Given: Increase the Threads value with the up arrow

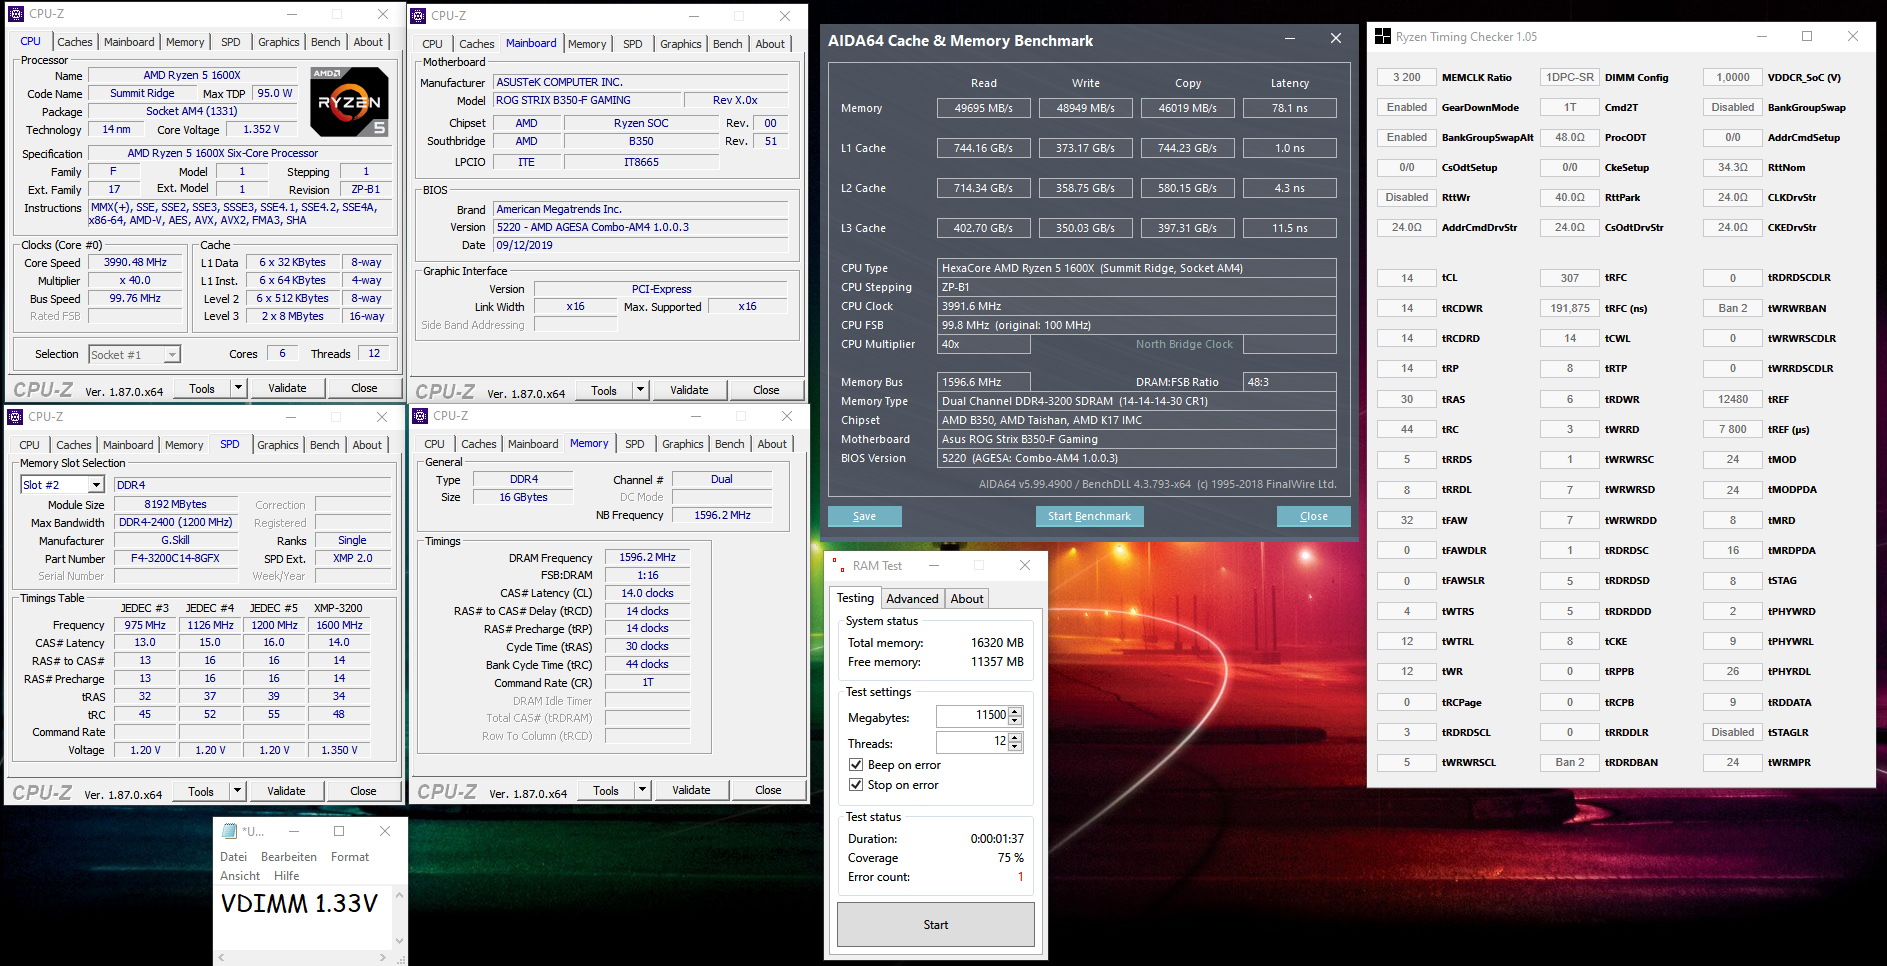Looking at the screenshot, I should [x=1015, y=738].
